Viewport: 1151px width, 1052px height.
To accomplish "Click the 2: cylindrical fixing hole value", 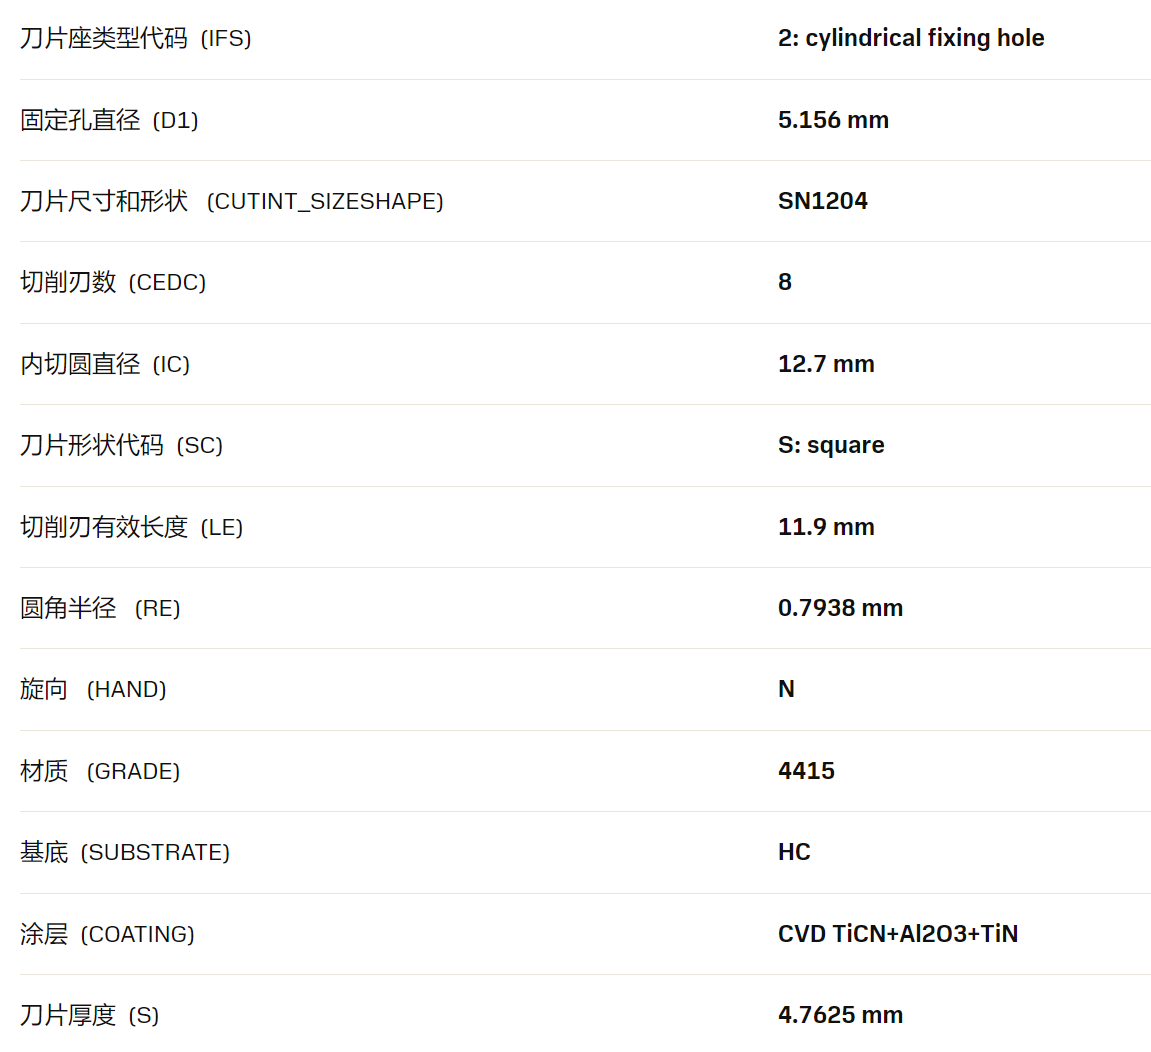I will (910, 38).
